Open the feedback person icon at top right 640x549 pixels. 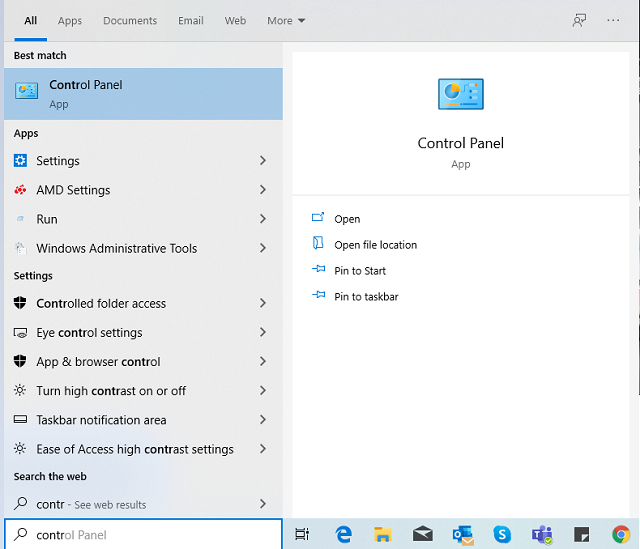click(x=579, y=20)
